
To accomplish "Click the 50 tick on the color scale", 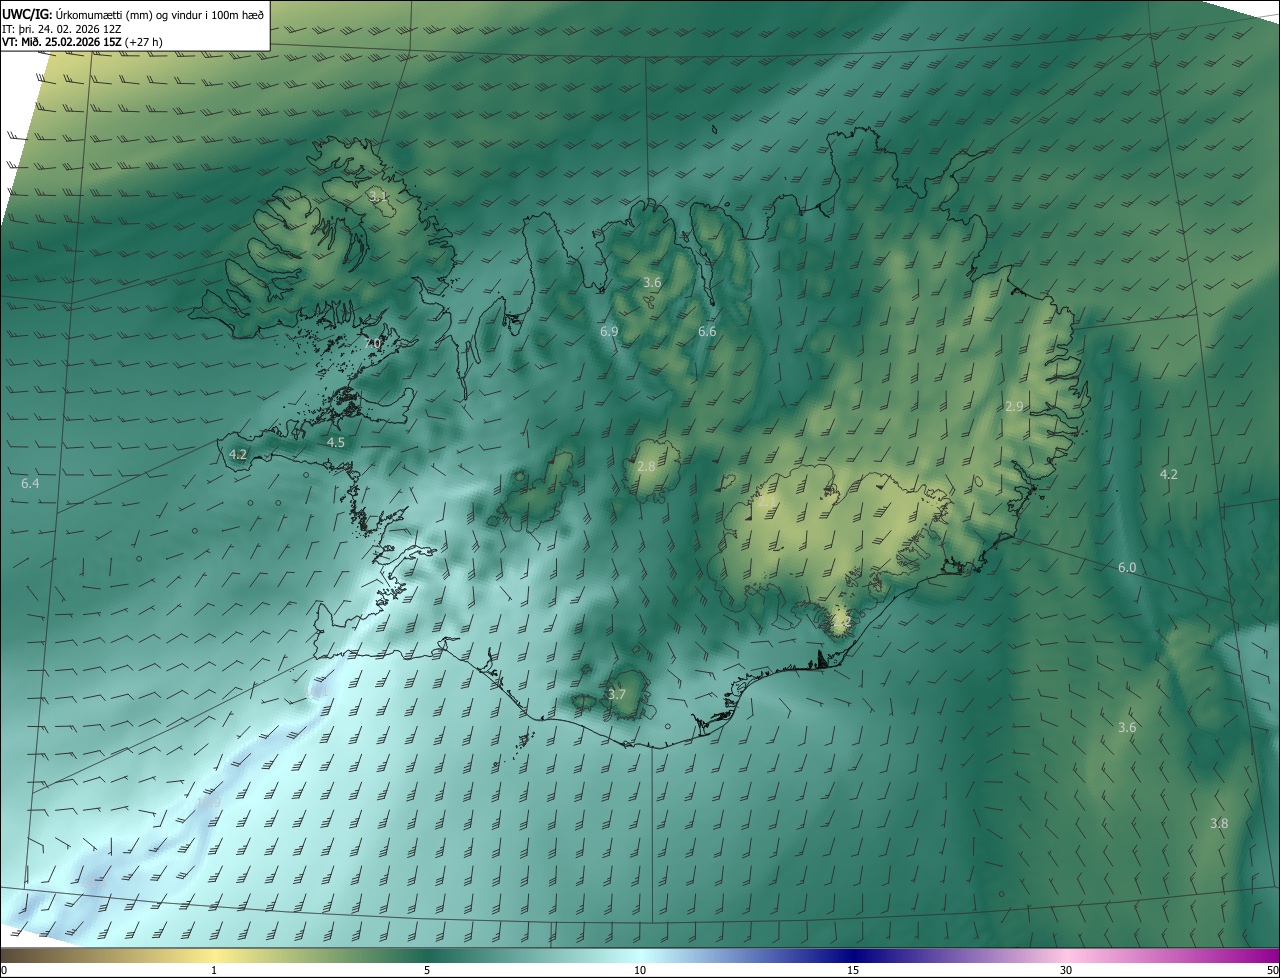I will click(1272, 970).
